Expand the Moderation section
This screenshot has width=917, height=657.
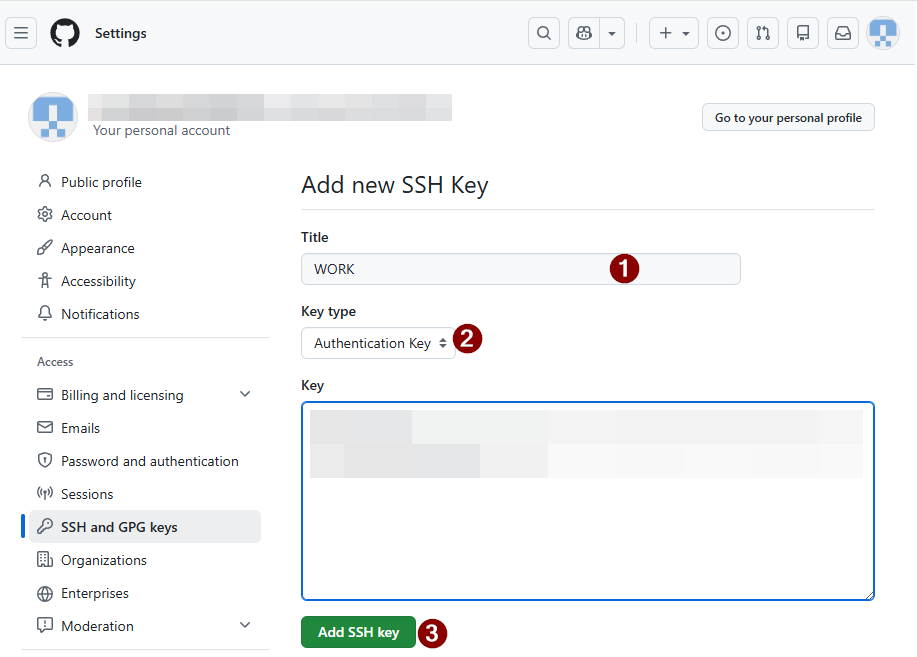click(245, 626)
